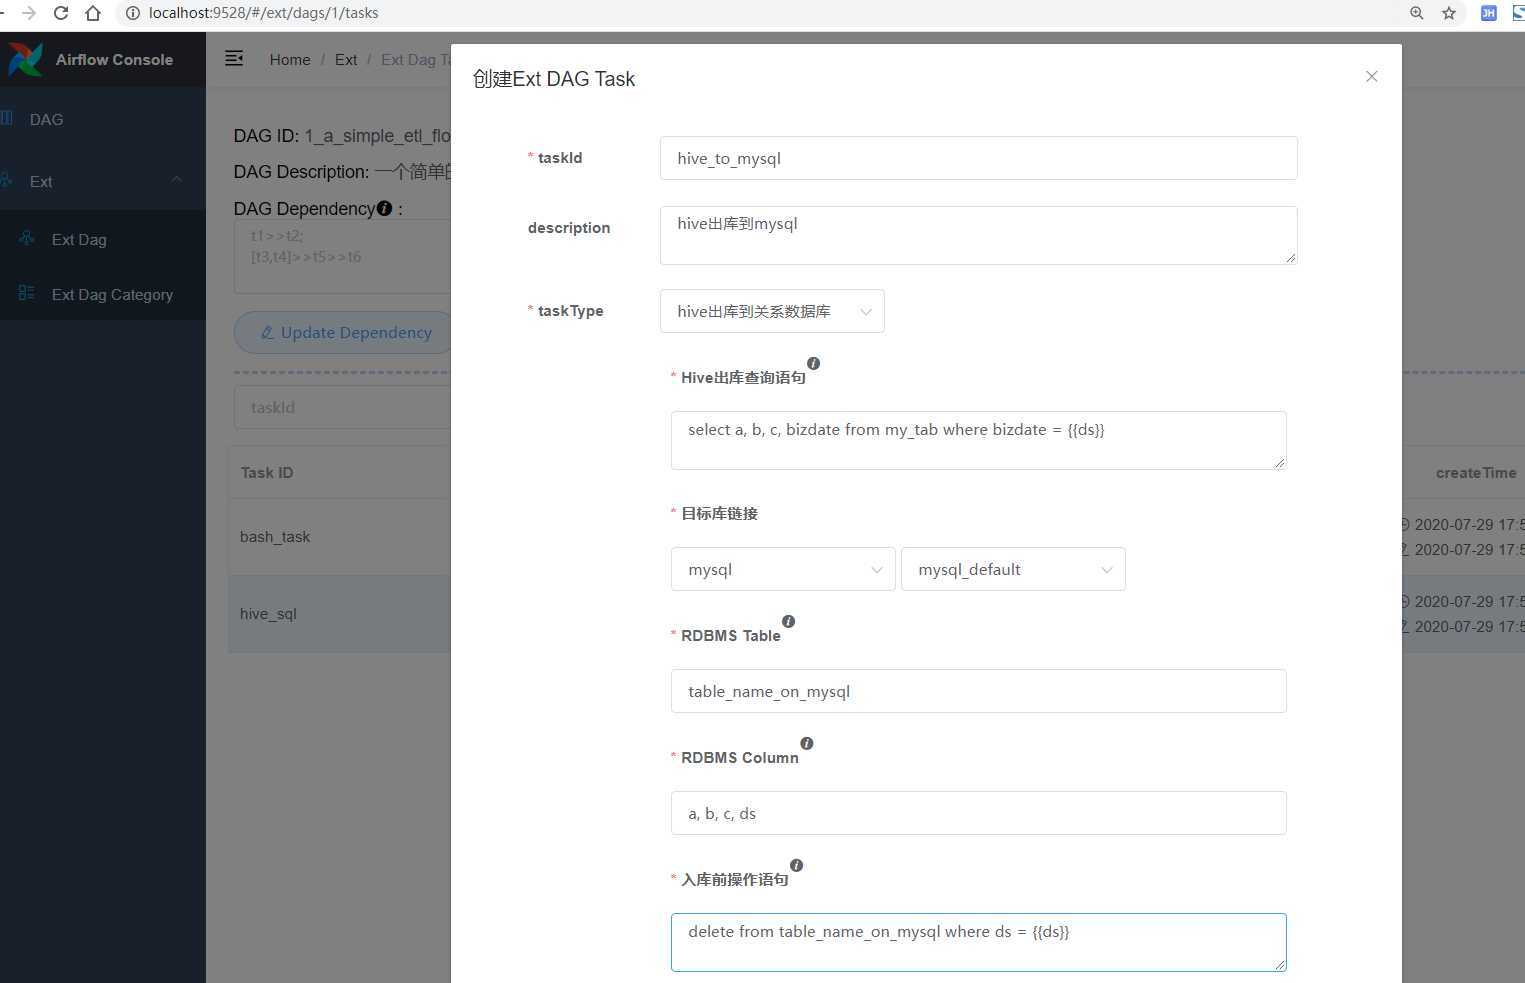The image size is (1525, 983).
Task: Click the DAG menu icon in sidebar
Action: [x=7, y=118]
